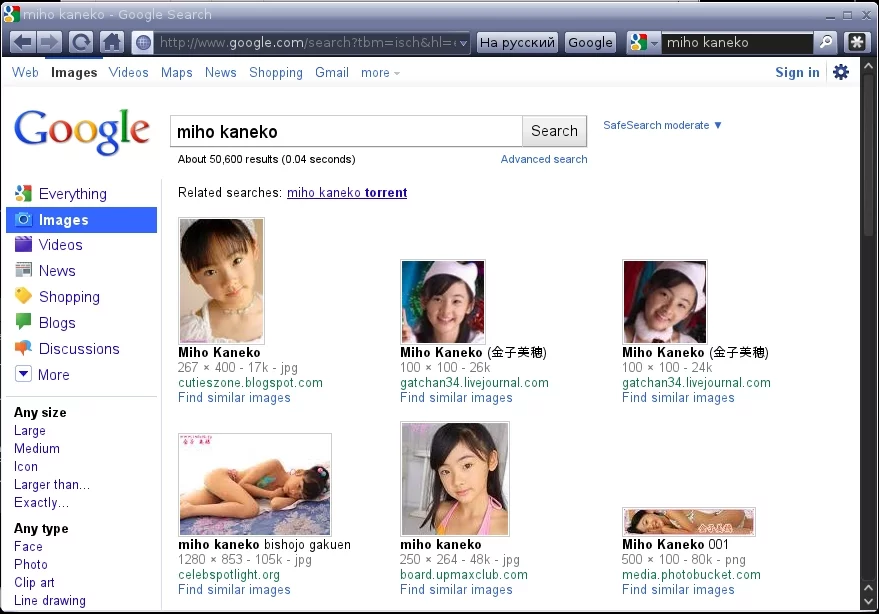Select the Line drawing type filter
Screen dimensions: 879x614
(49, 600)
